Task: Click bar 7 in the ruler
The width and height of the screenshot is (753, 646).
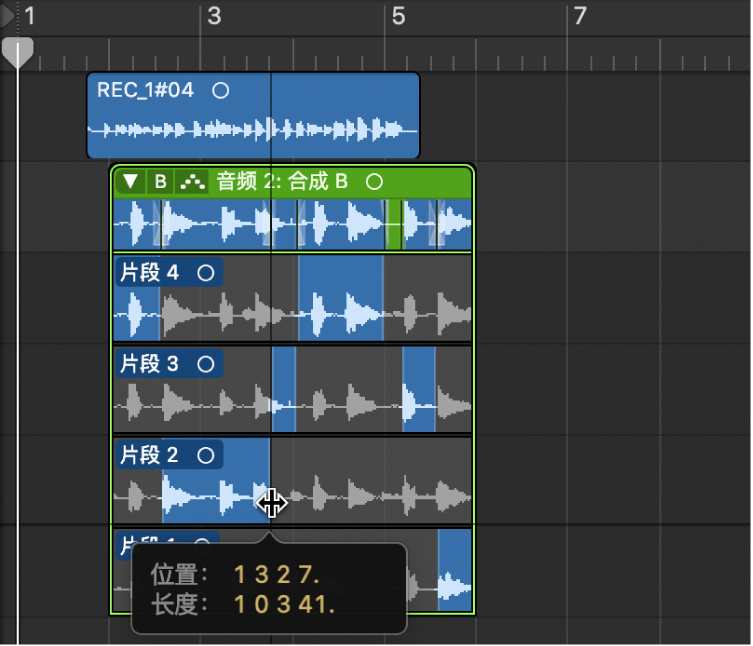Action: click(580, 16)
